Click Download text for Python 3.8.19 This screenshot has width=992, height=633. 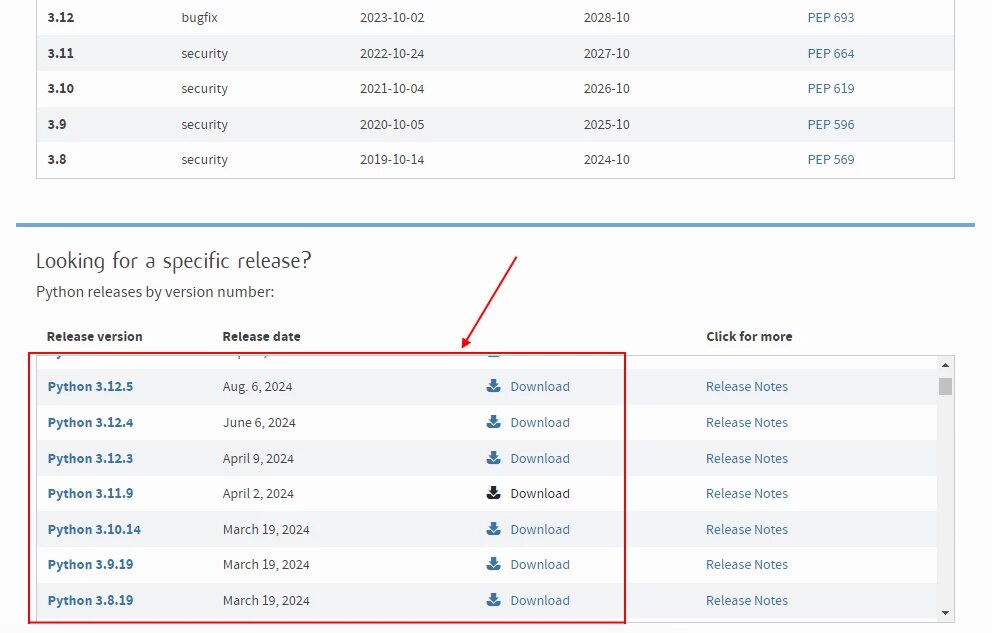click(x=540, y=600)
